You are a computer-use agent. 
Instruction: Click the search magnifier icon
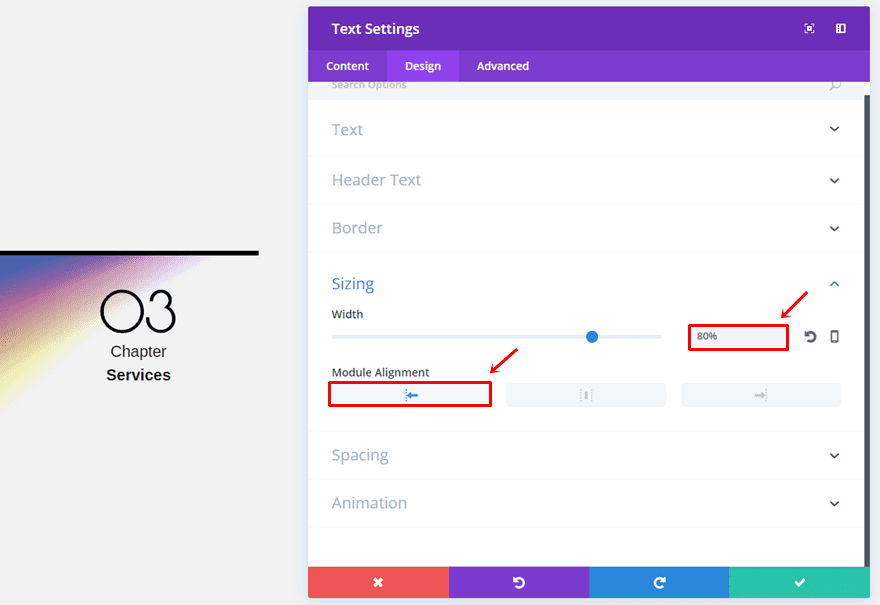click(x=835, y=85)
